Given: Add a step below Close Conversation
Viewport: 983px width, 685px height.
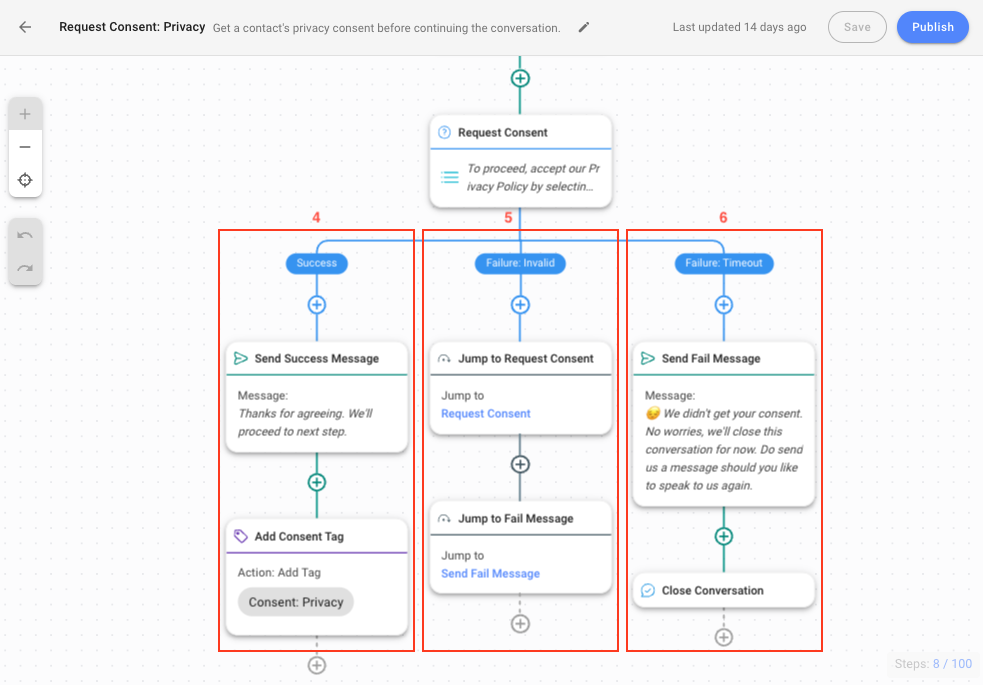Looking at the screenshot, I should tap(723, 636).
